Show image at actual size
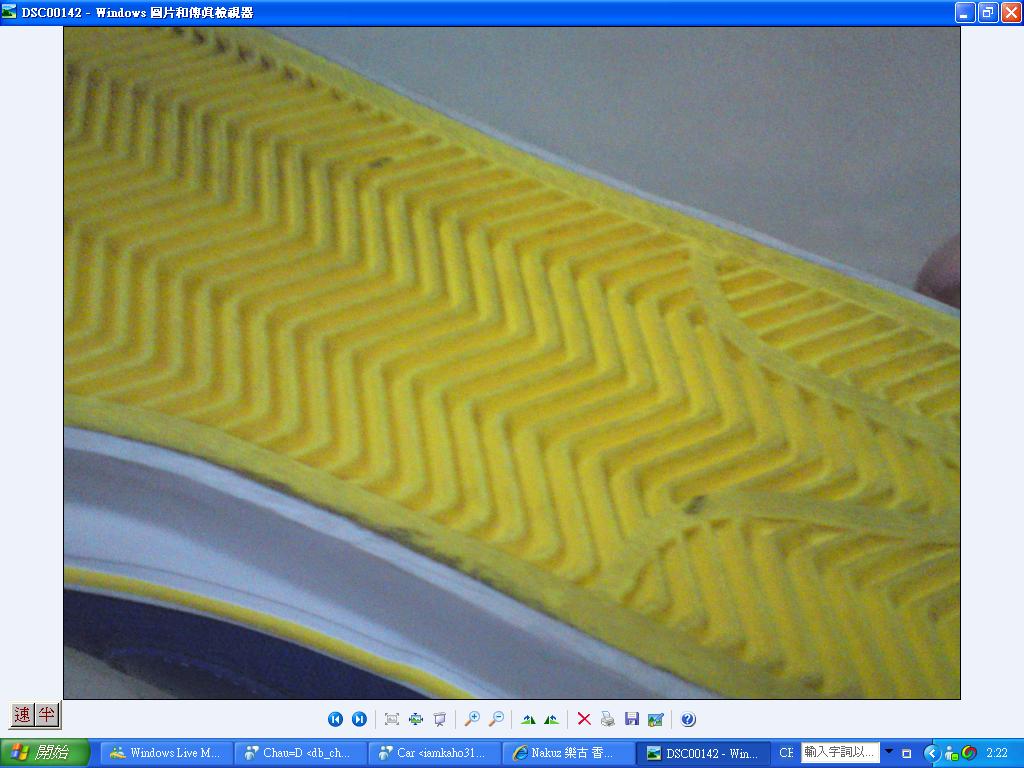1024x768 pixels. tap(415, 719)
